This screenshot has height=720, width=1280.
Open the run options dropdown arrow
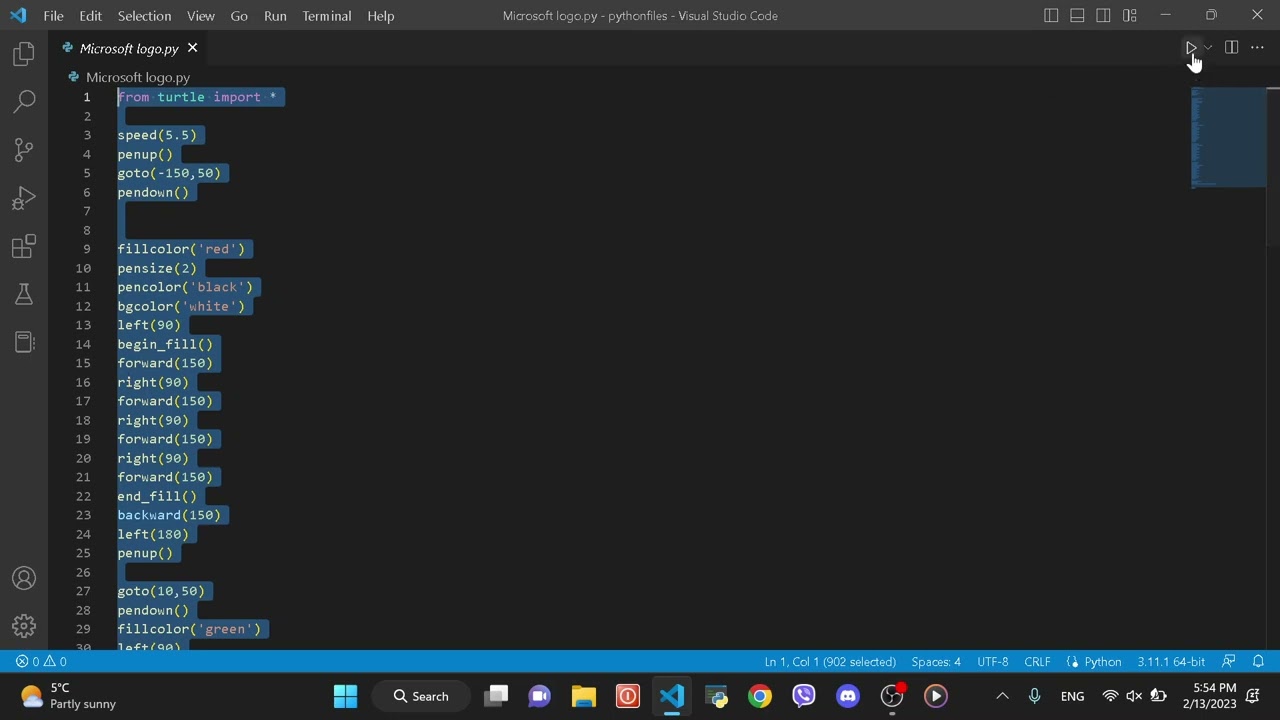(x=1207, y=48)
